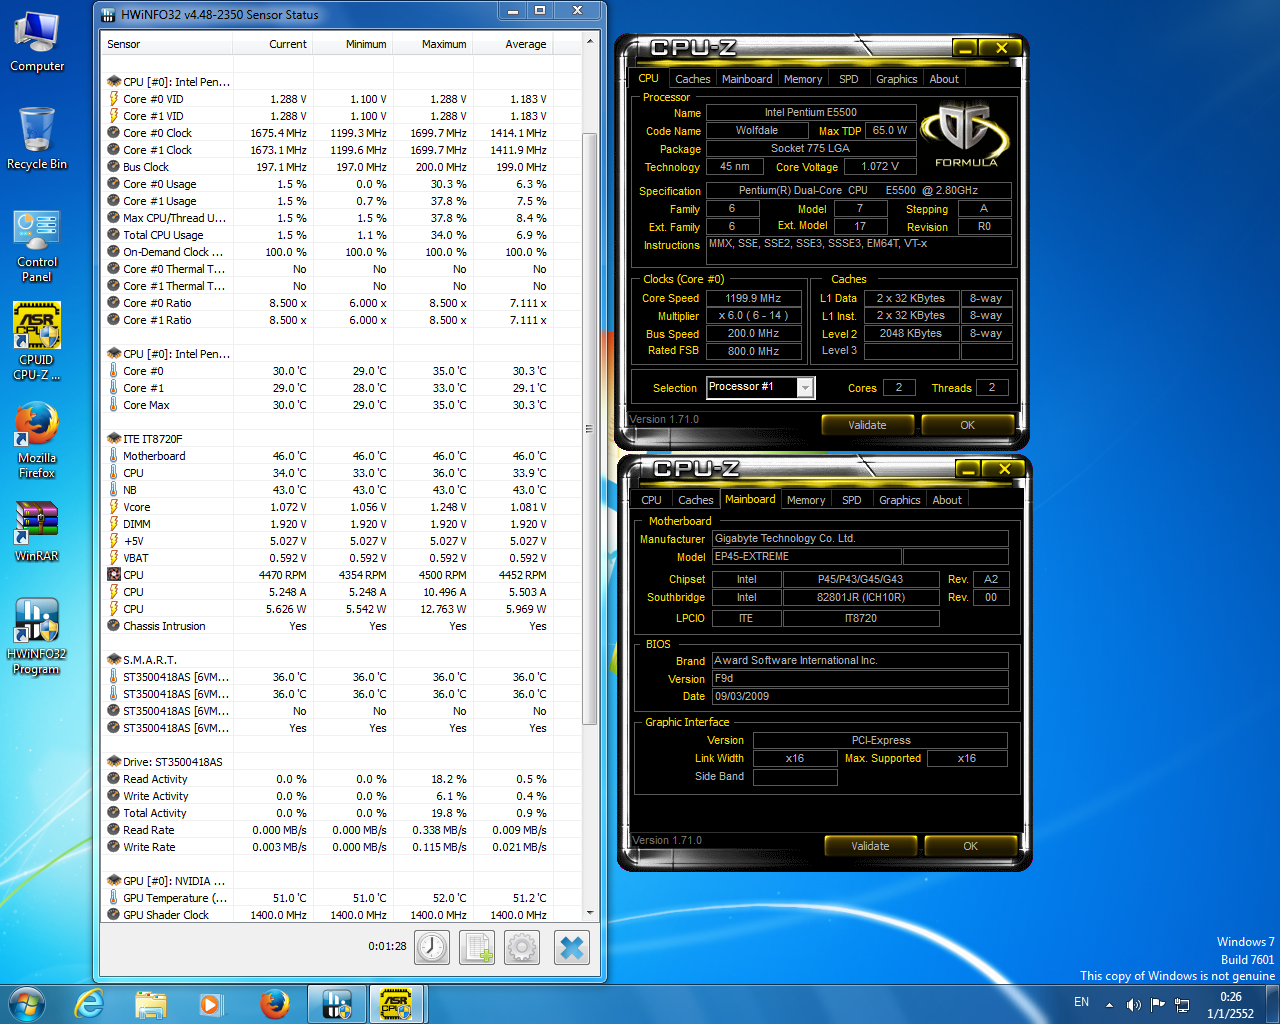Click the Firefox icon in the taskbar
The width and height of the screenshot is (1280, 1024).
274,1003
